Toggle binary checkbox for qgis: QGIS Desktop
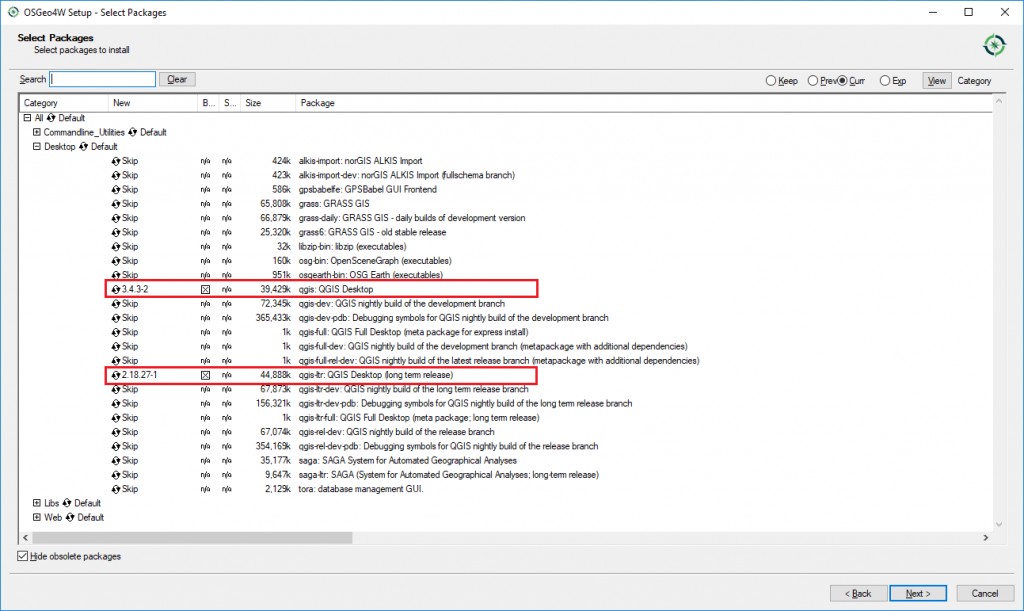Viewport: 1024px width, 611px height. coord(205,290)
